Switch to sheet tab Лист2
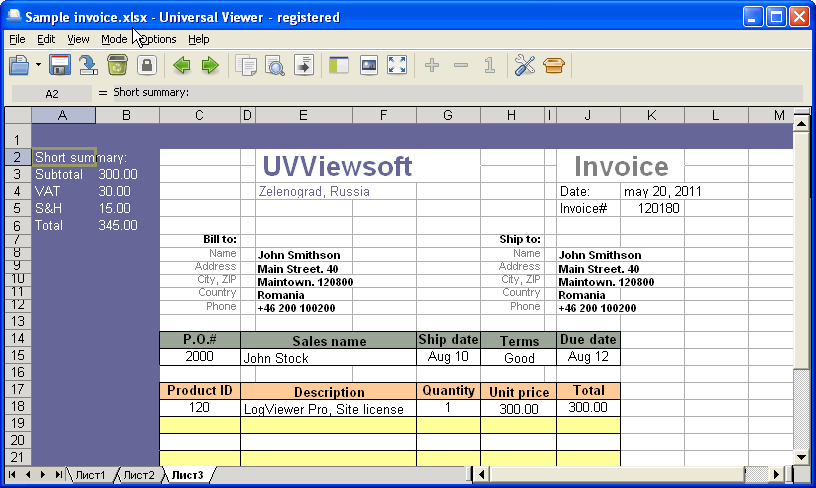Viewport: 816px width, 488px height. (139, 475)
